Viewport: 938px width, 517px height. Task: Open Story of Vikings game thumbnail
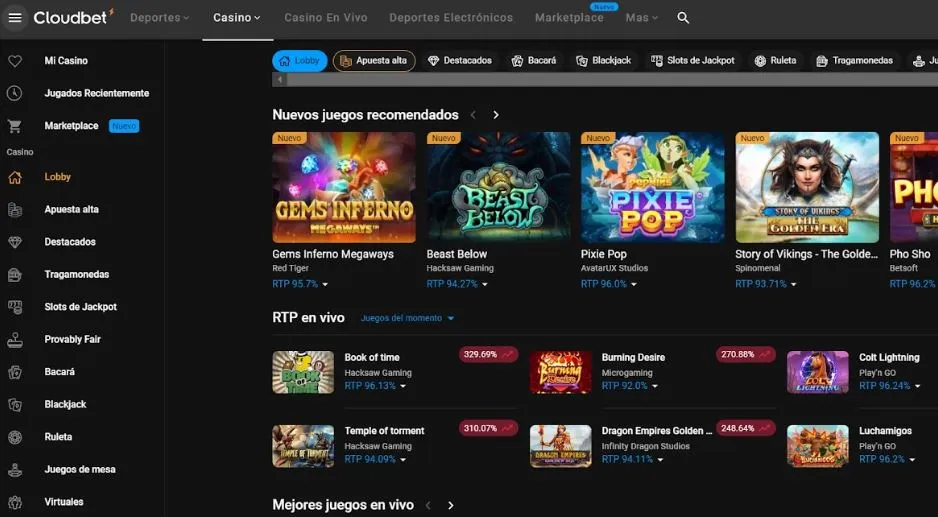807,187
